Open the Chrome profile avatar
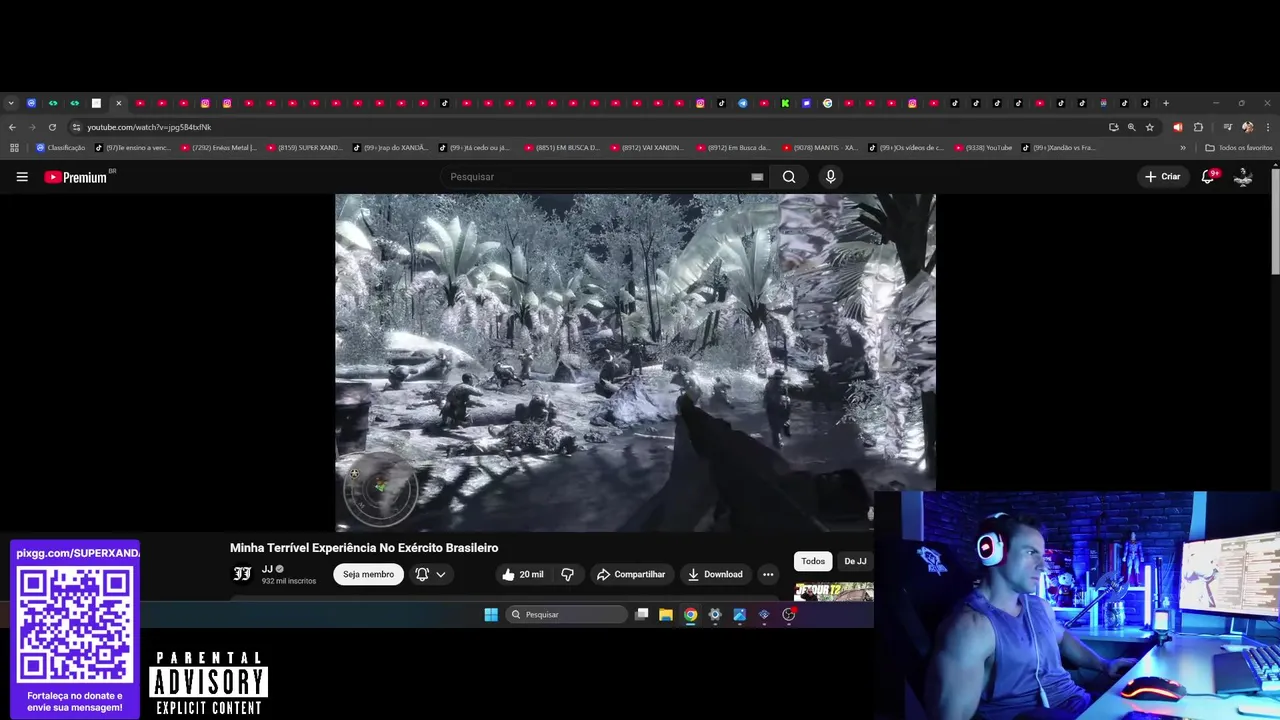The width and height of the screenshot is (1280, 720). pos(1247,127)
